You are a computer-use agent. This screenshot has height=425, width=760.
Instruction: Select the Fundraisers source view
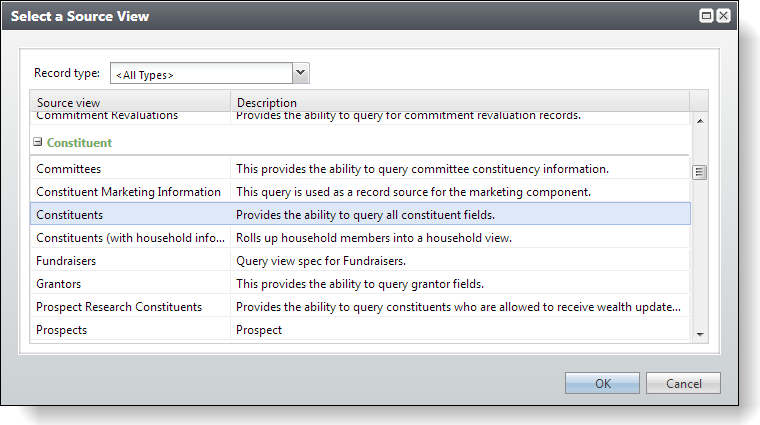click(360, 261)
